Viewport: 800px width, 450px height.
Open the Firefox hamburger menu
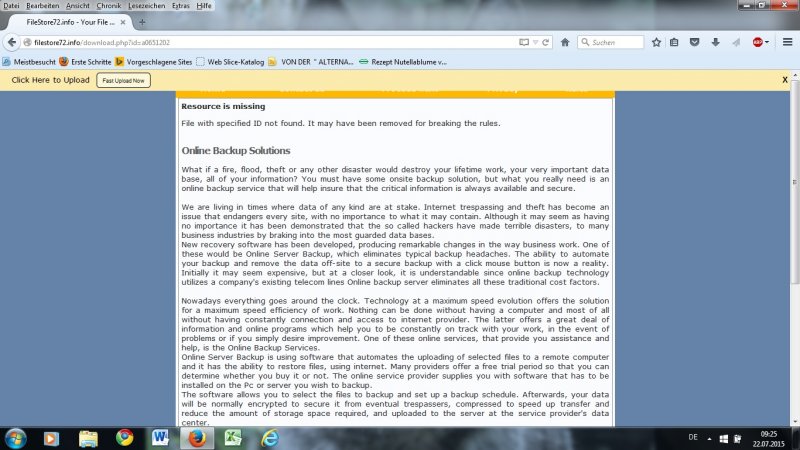pyautogui.click(x=787, y=43)
